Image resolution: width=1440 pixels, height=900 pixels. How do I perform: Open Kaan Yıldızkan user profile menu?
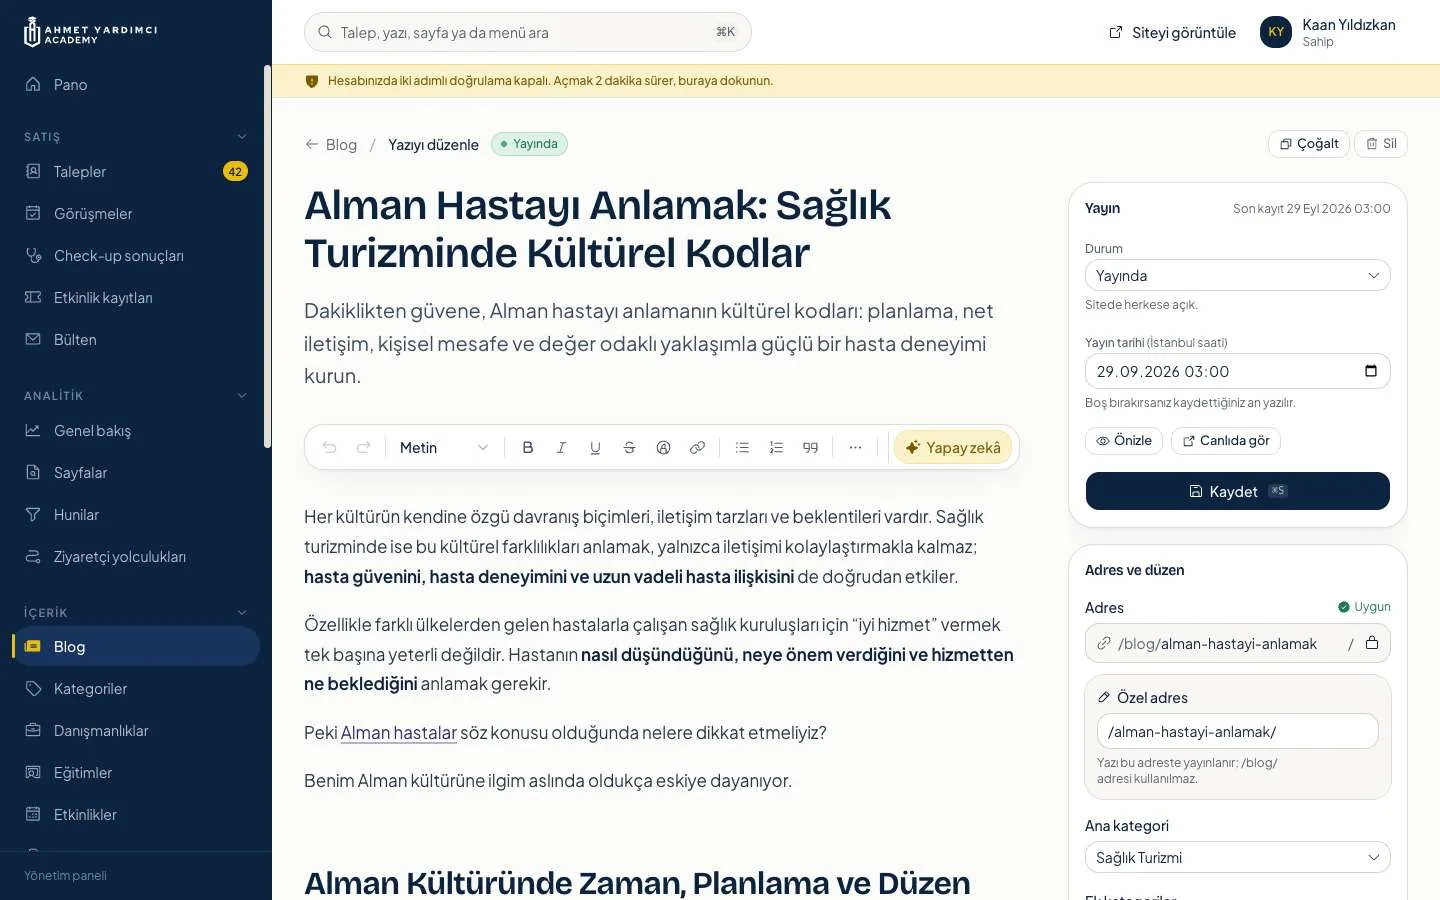pos(1328,32)
